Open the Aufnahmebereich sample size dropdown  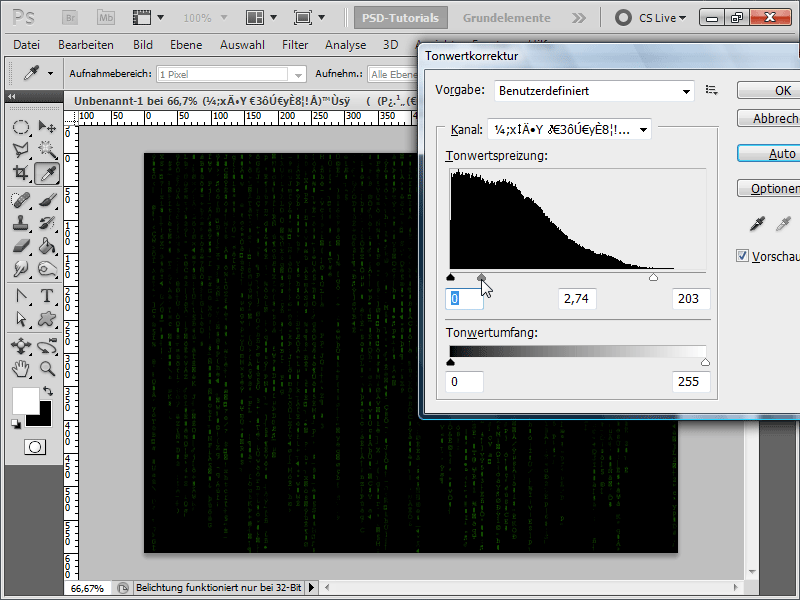click(231, 74)
